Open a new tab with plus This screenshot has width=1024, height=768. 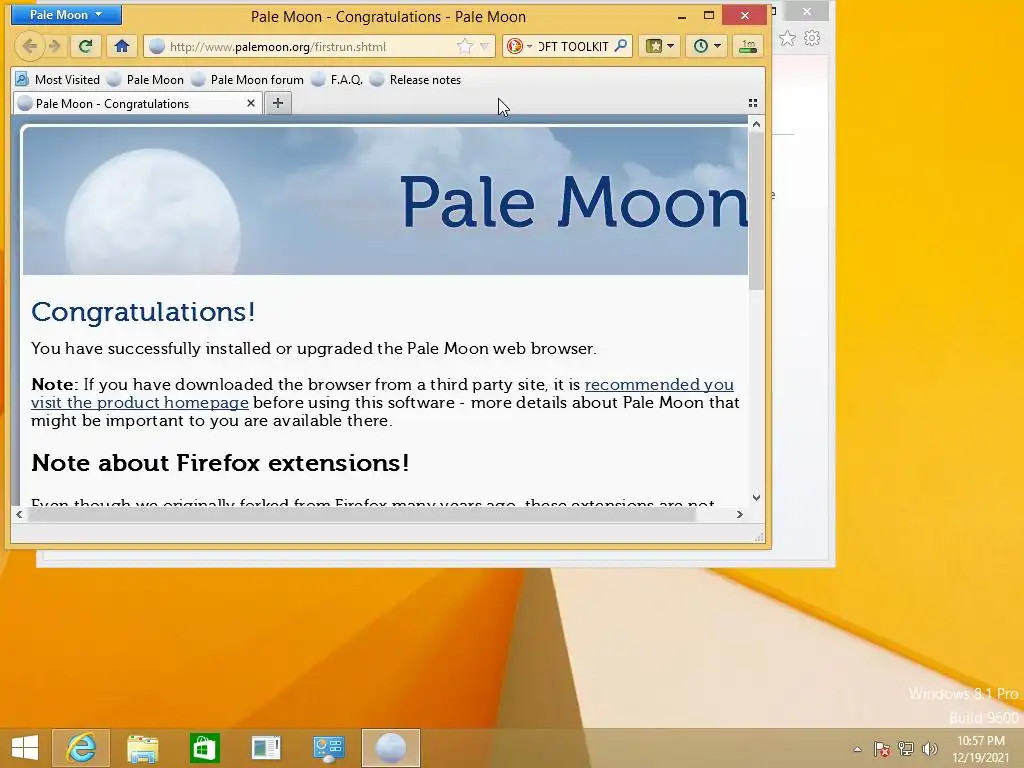[x=278, y=103]
